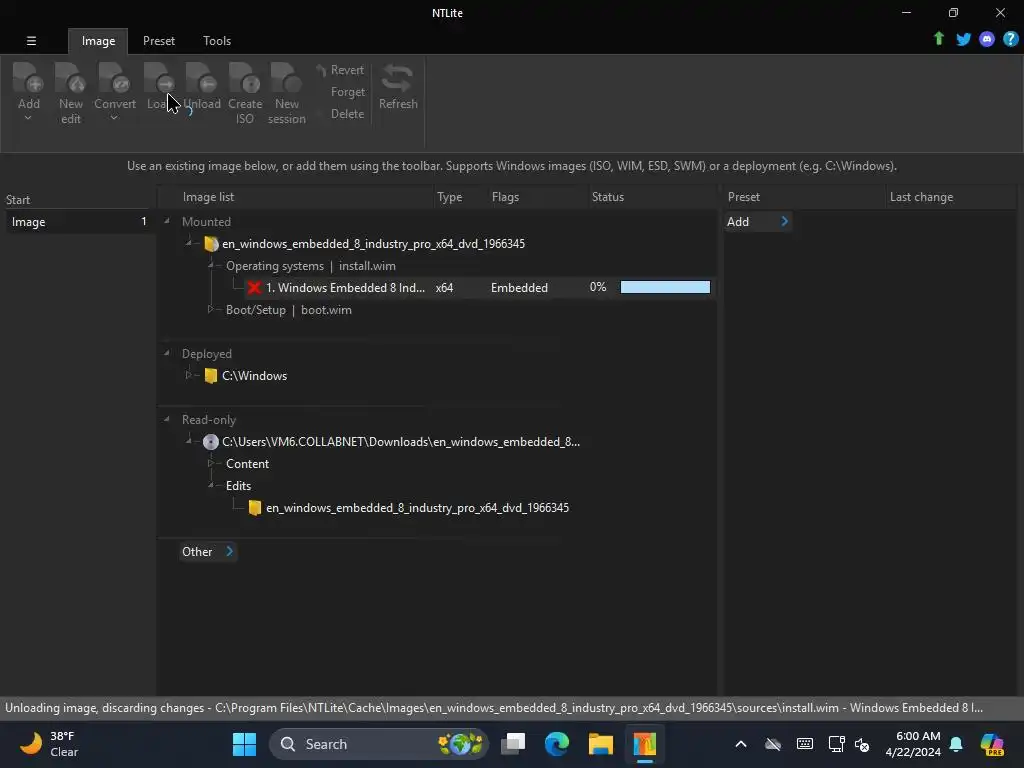Viewport: 1024px width, 768px height.
Task: Open the Convert dropdown arrow
Action: coord(114,118)
